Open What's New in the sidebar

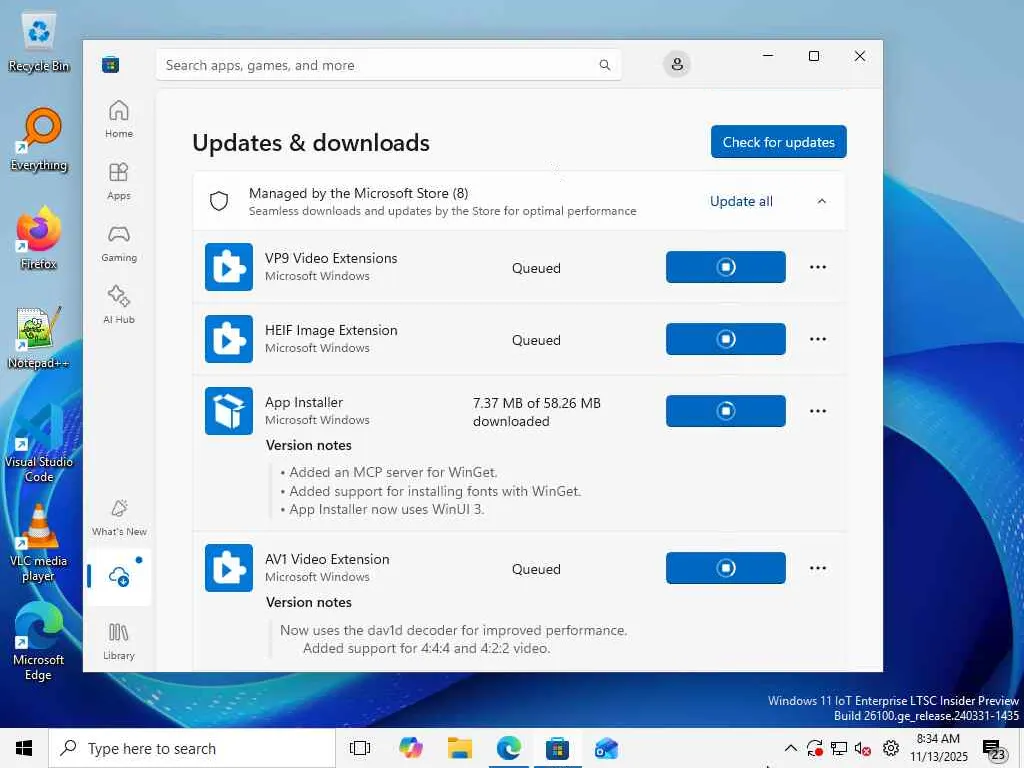119,518
